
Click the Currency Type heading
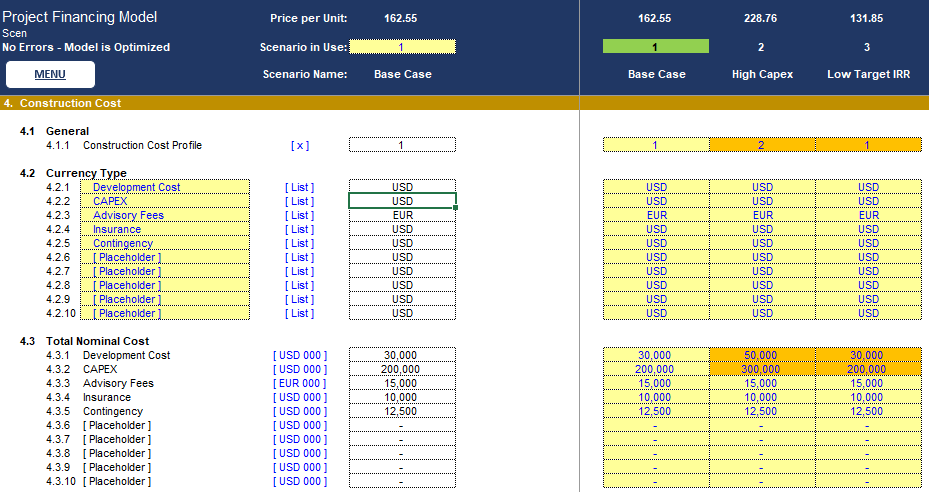tap(87, 173)
